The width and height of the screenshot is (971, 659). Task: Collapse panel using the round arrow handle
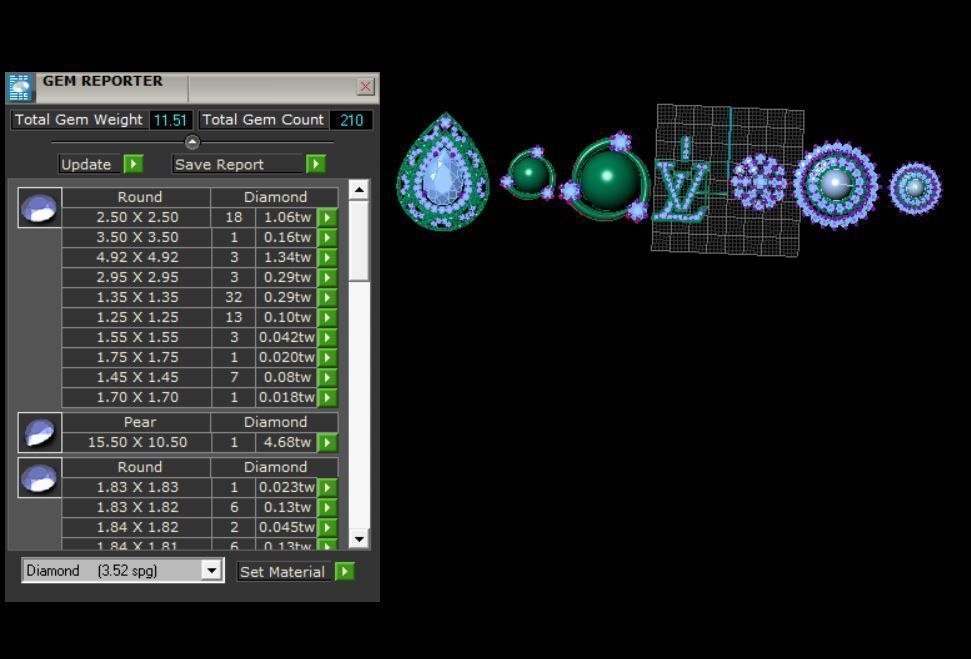point(193,142)
